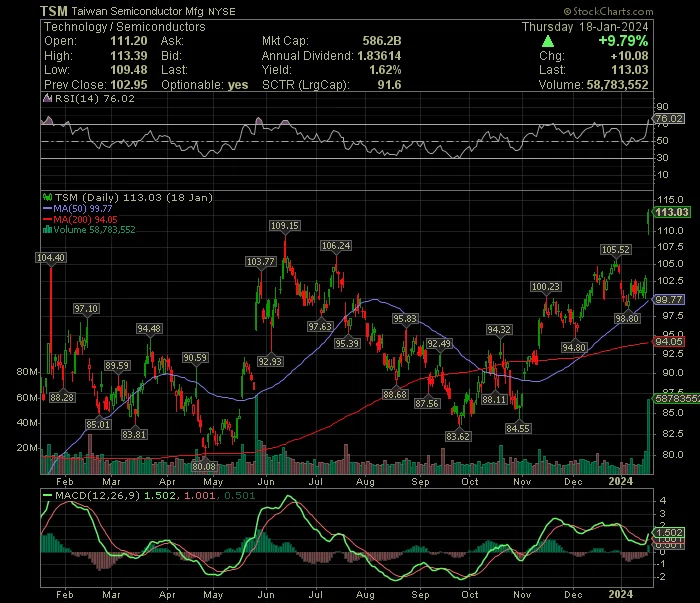Image resolution: width=700 pixels, height=603 pixels.
Task: Click the 103.77 price label
Action: [x=261, y=261]
